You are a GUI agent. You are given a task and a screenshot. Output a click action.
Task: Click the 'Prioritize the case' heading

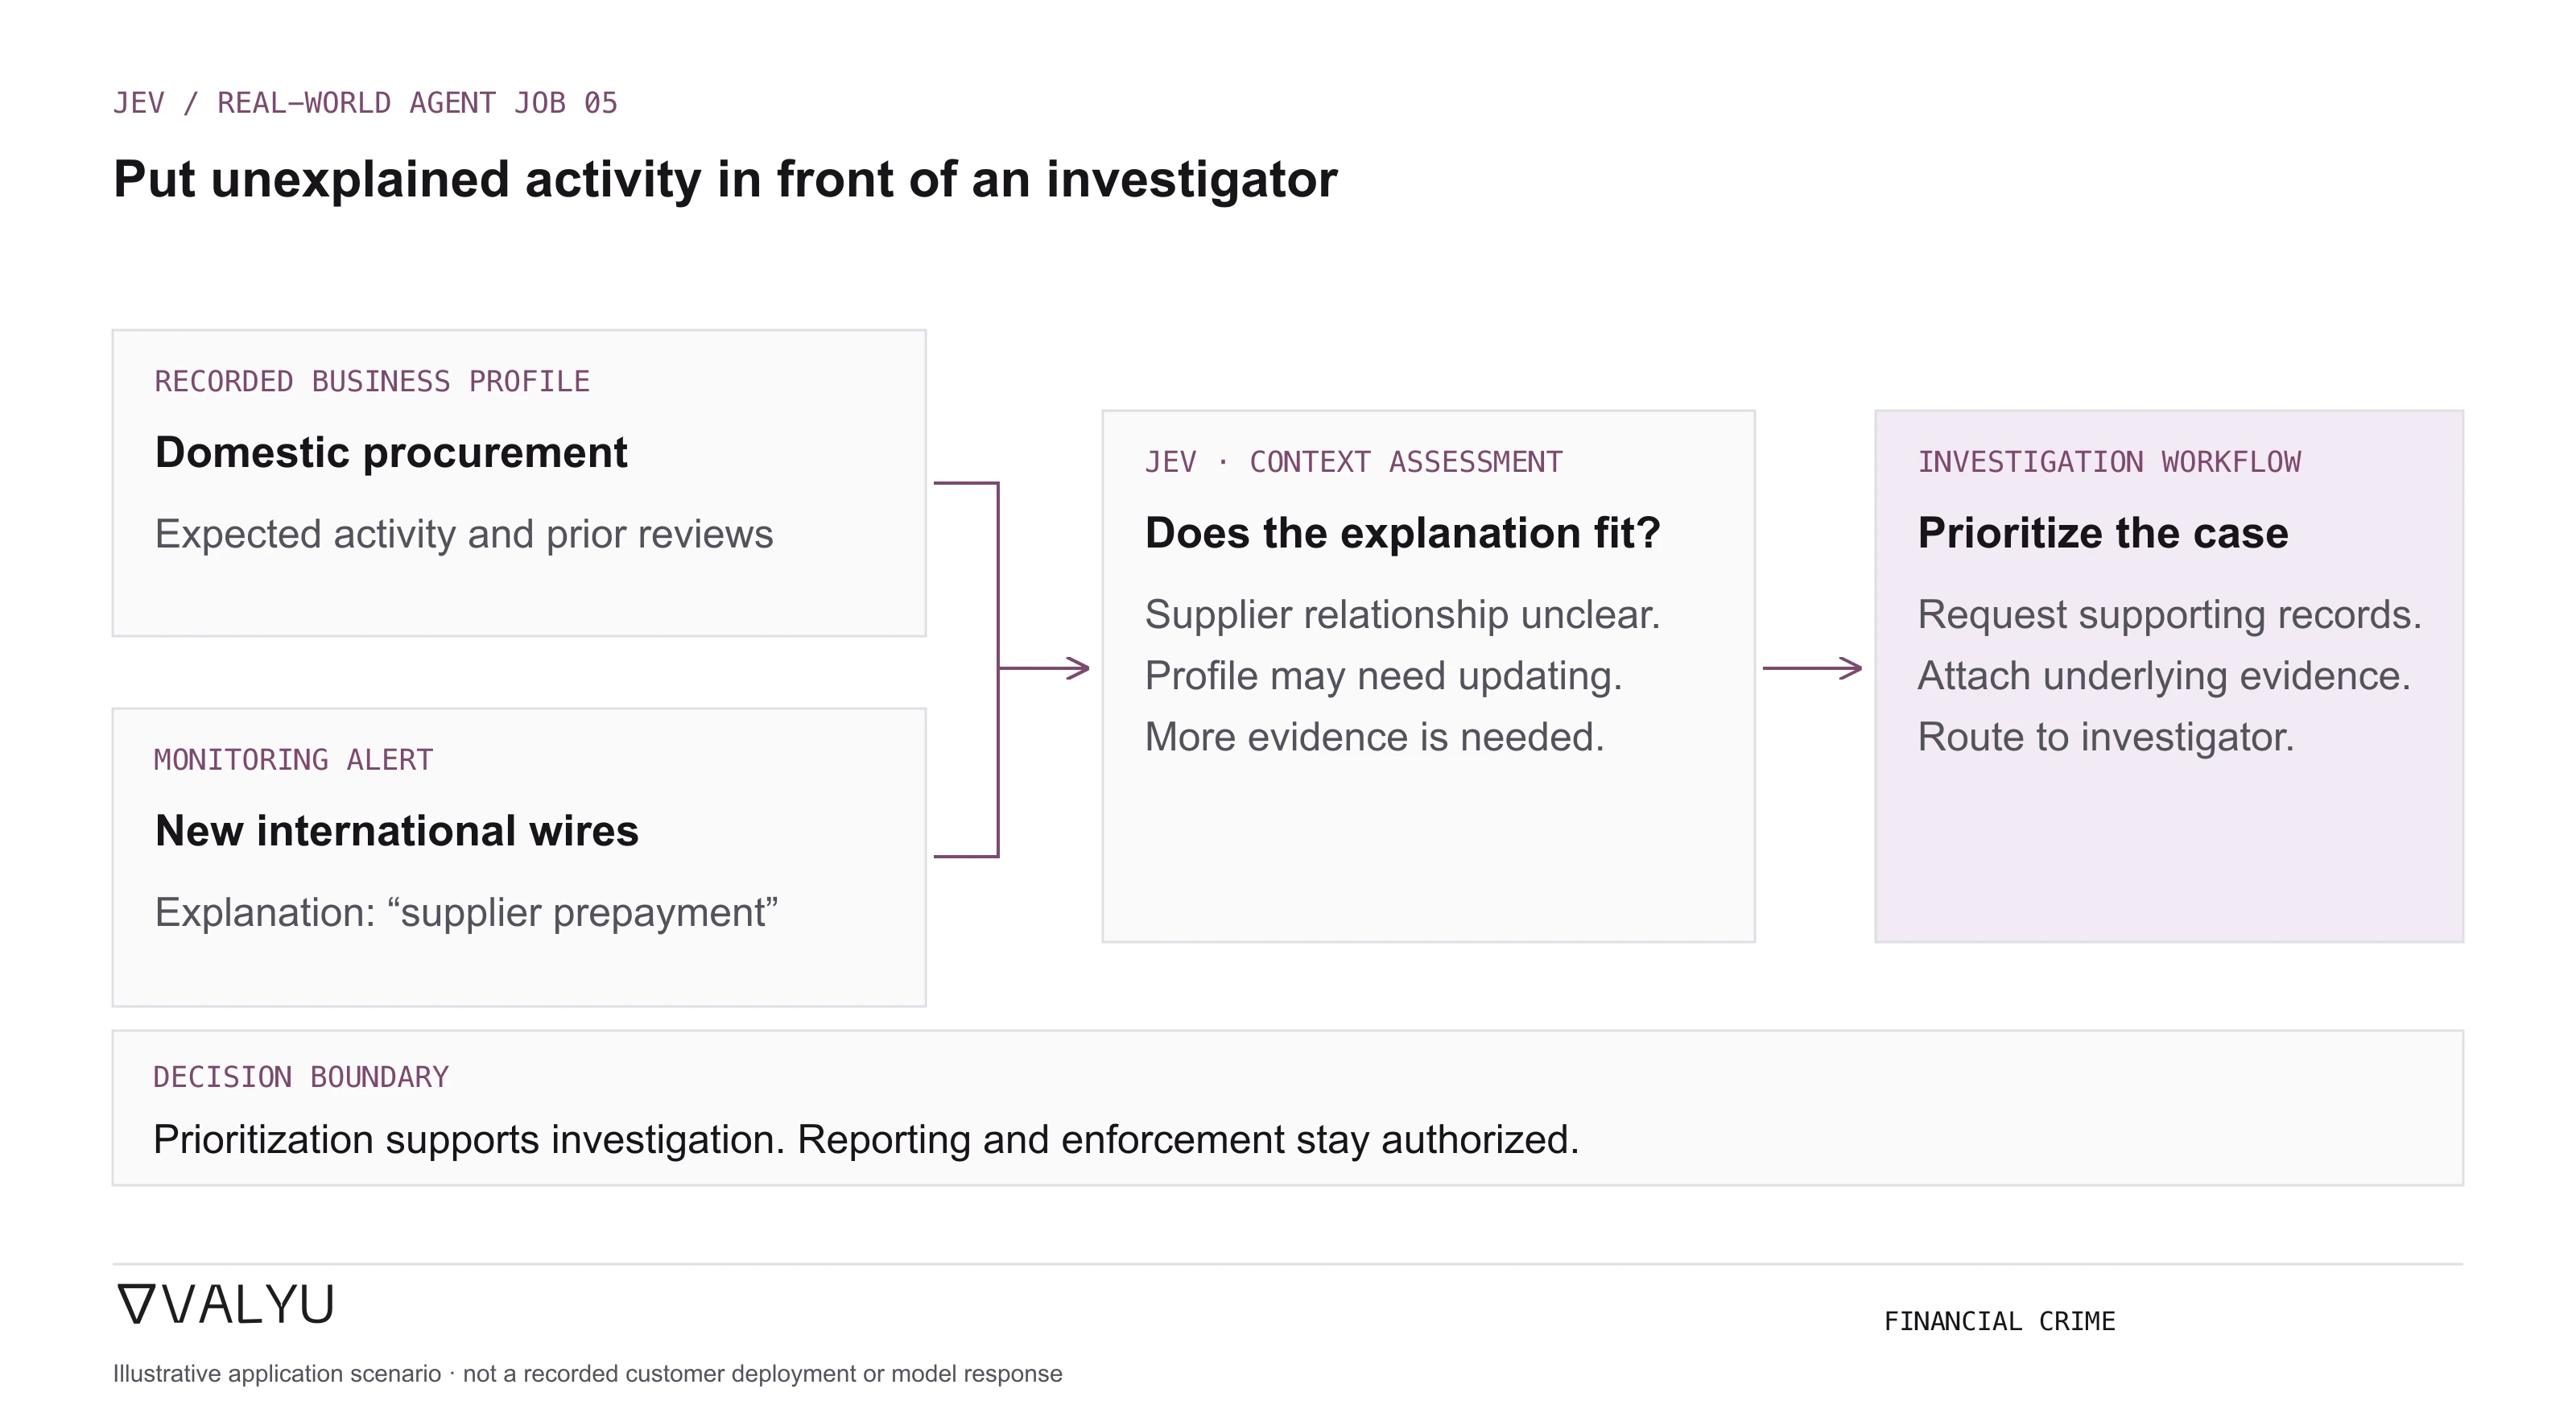click(x=2103, y=533)
